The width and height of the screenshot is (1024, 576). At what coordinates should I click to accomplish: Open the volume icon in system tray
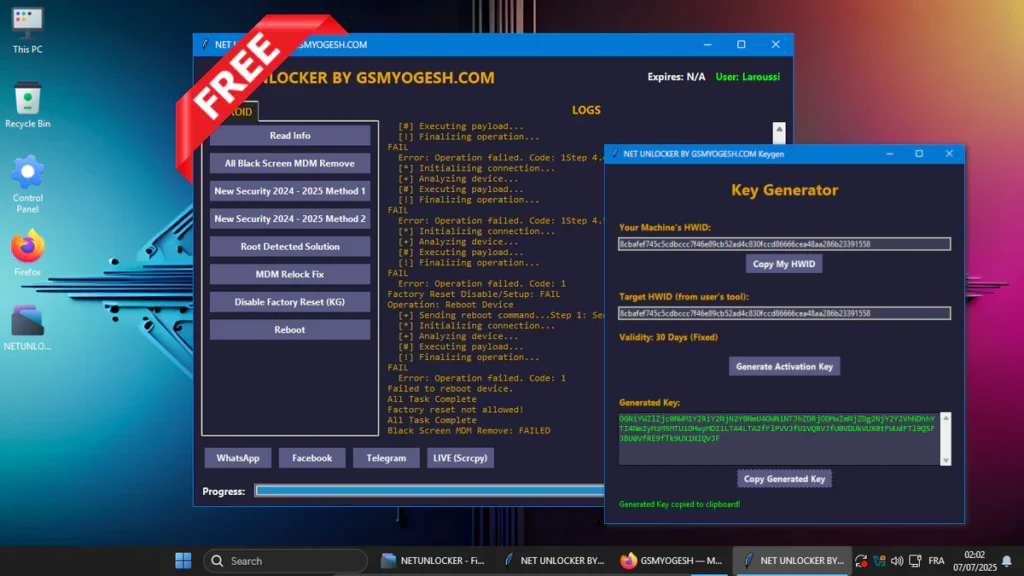click(x=897, y=560)
